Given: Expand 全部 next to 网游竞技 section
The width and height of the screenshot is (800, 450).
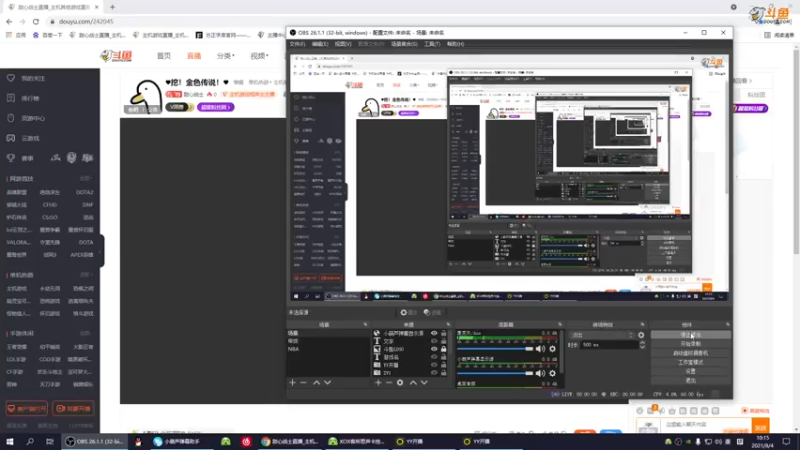Looking at the screenshot, I should [x=86, y=179].
